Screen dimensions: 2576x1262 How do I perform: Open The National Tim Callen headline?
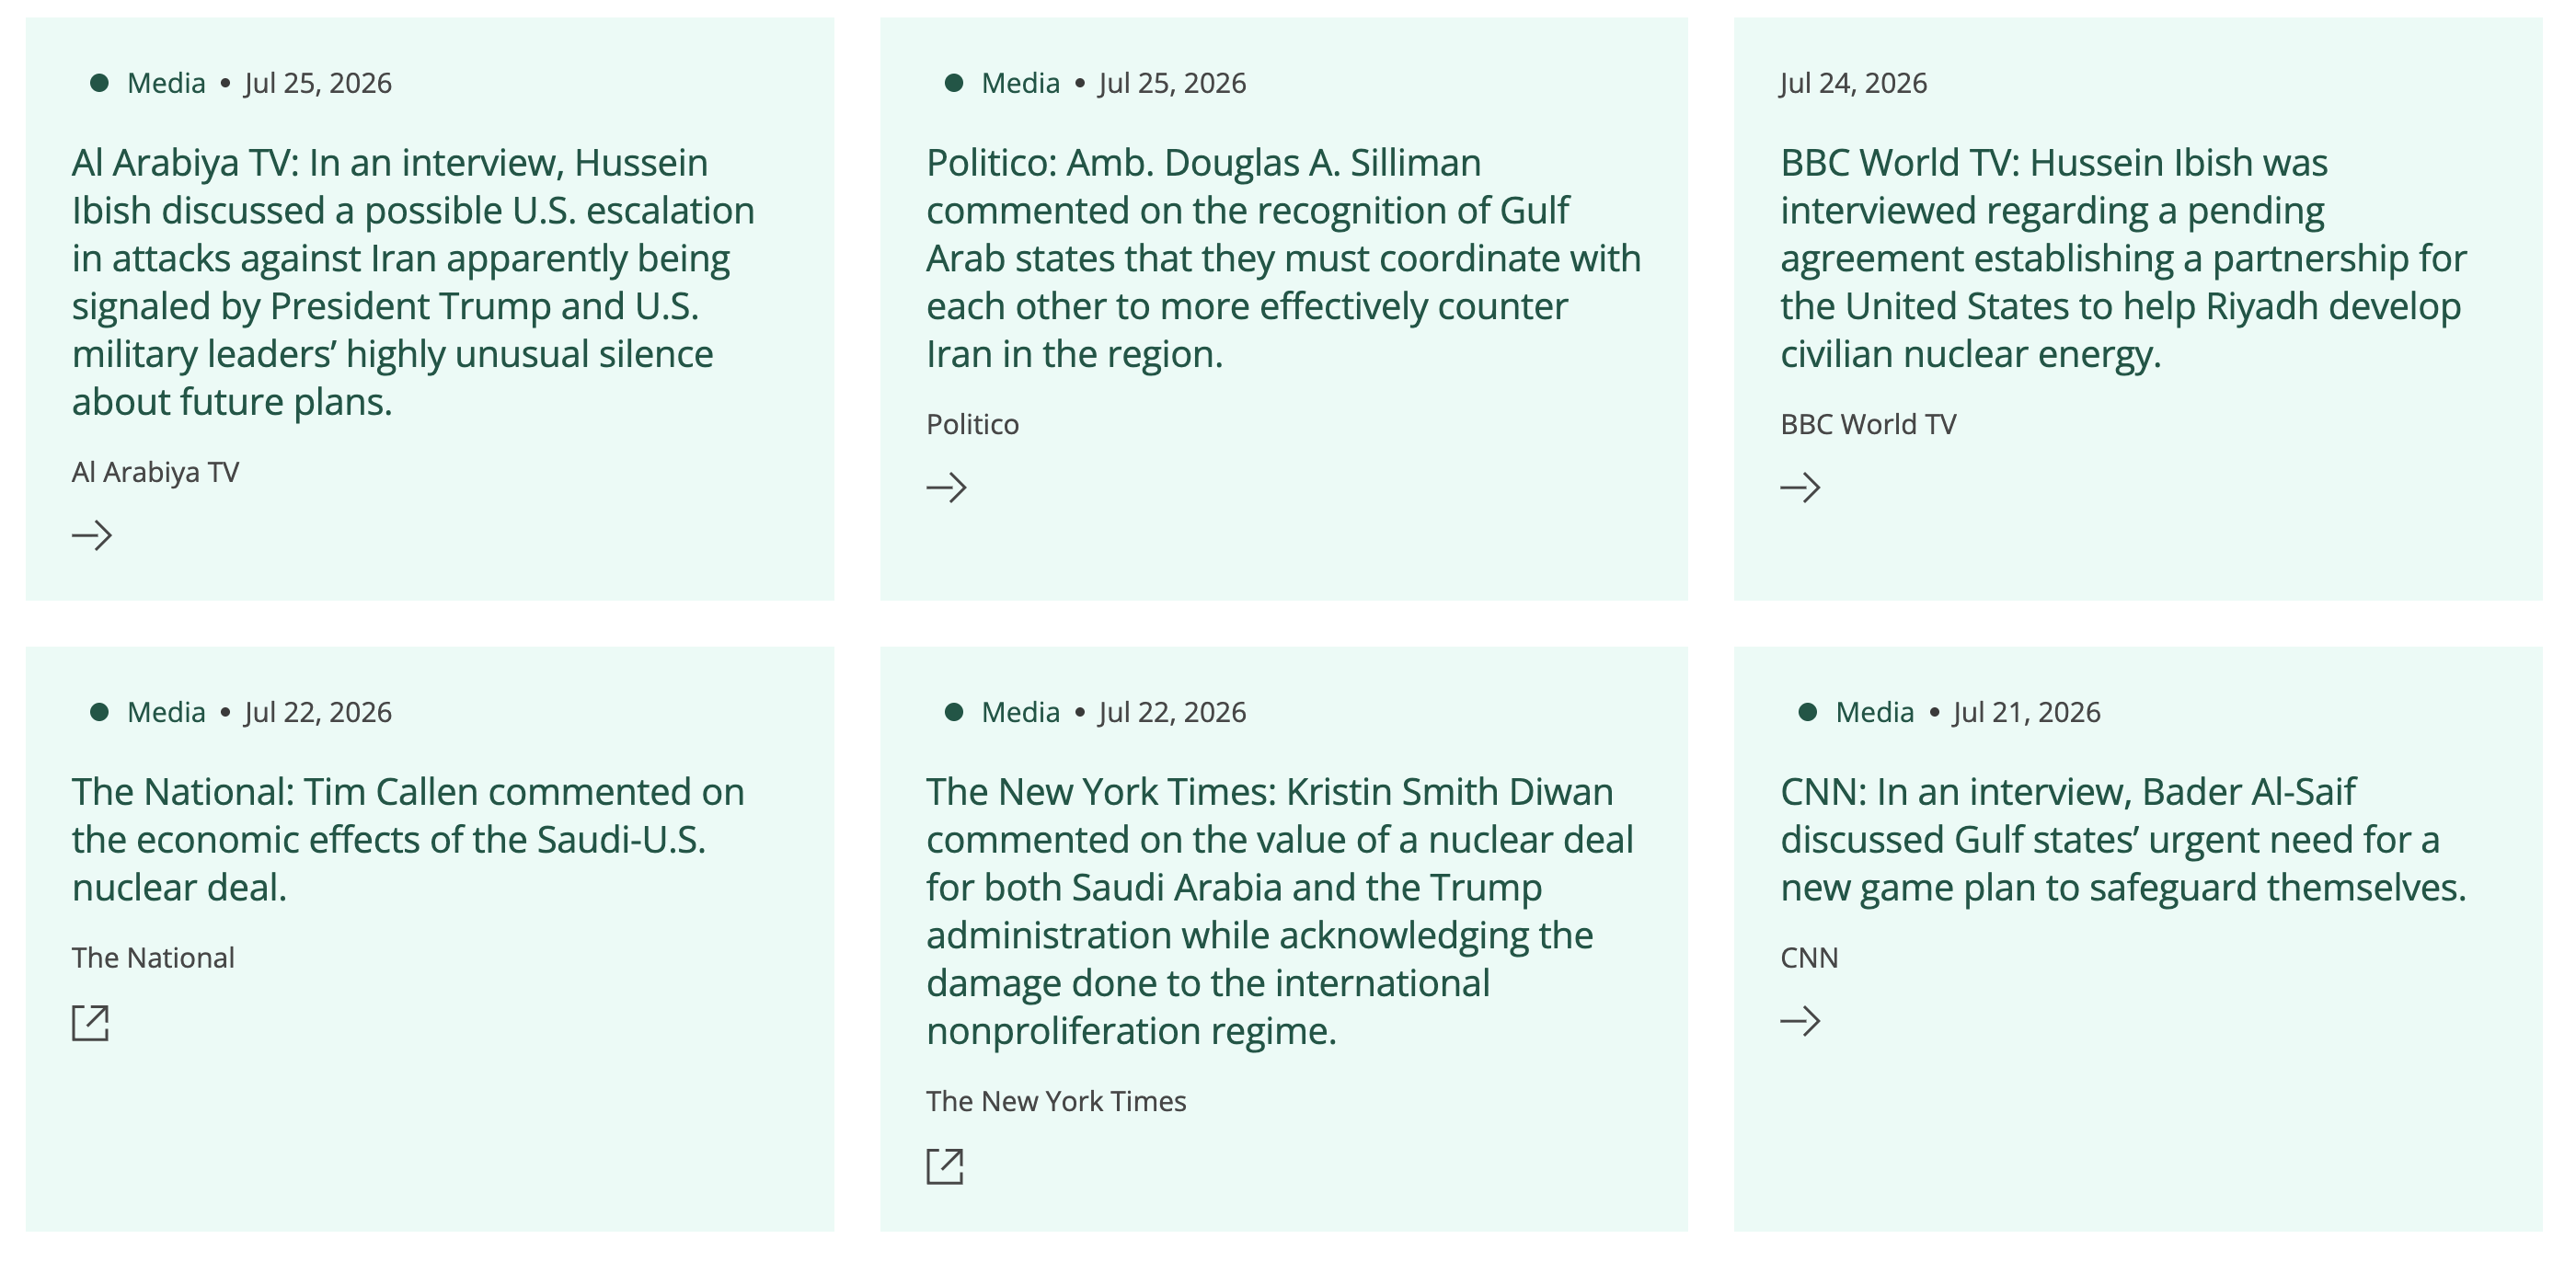coord(408,839)
